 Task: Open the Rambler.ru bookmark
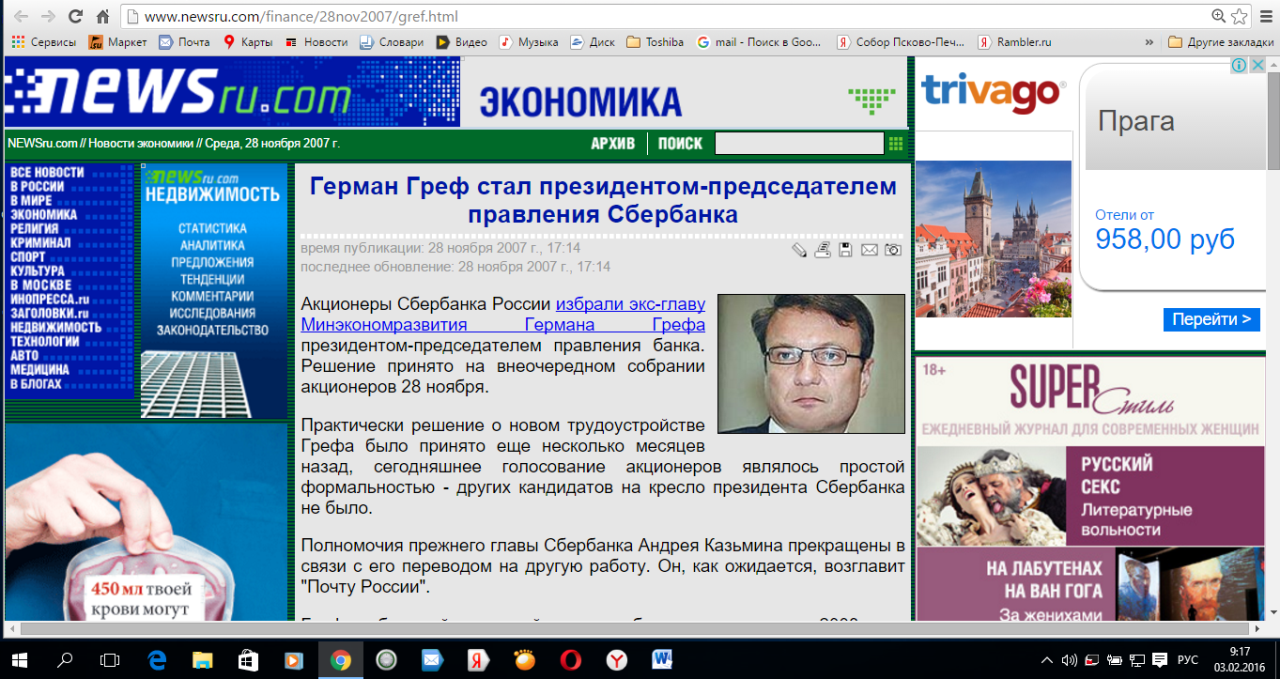coord(1015,42)
